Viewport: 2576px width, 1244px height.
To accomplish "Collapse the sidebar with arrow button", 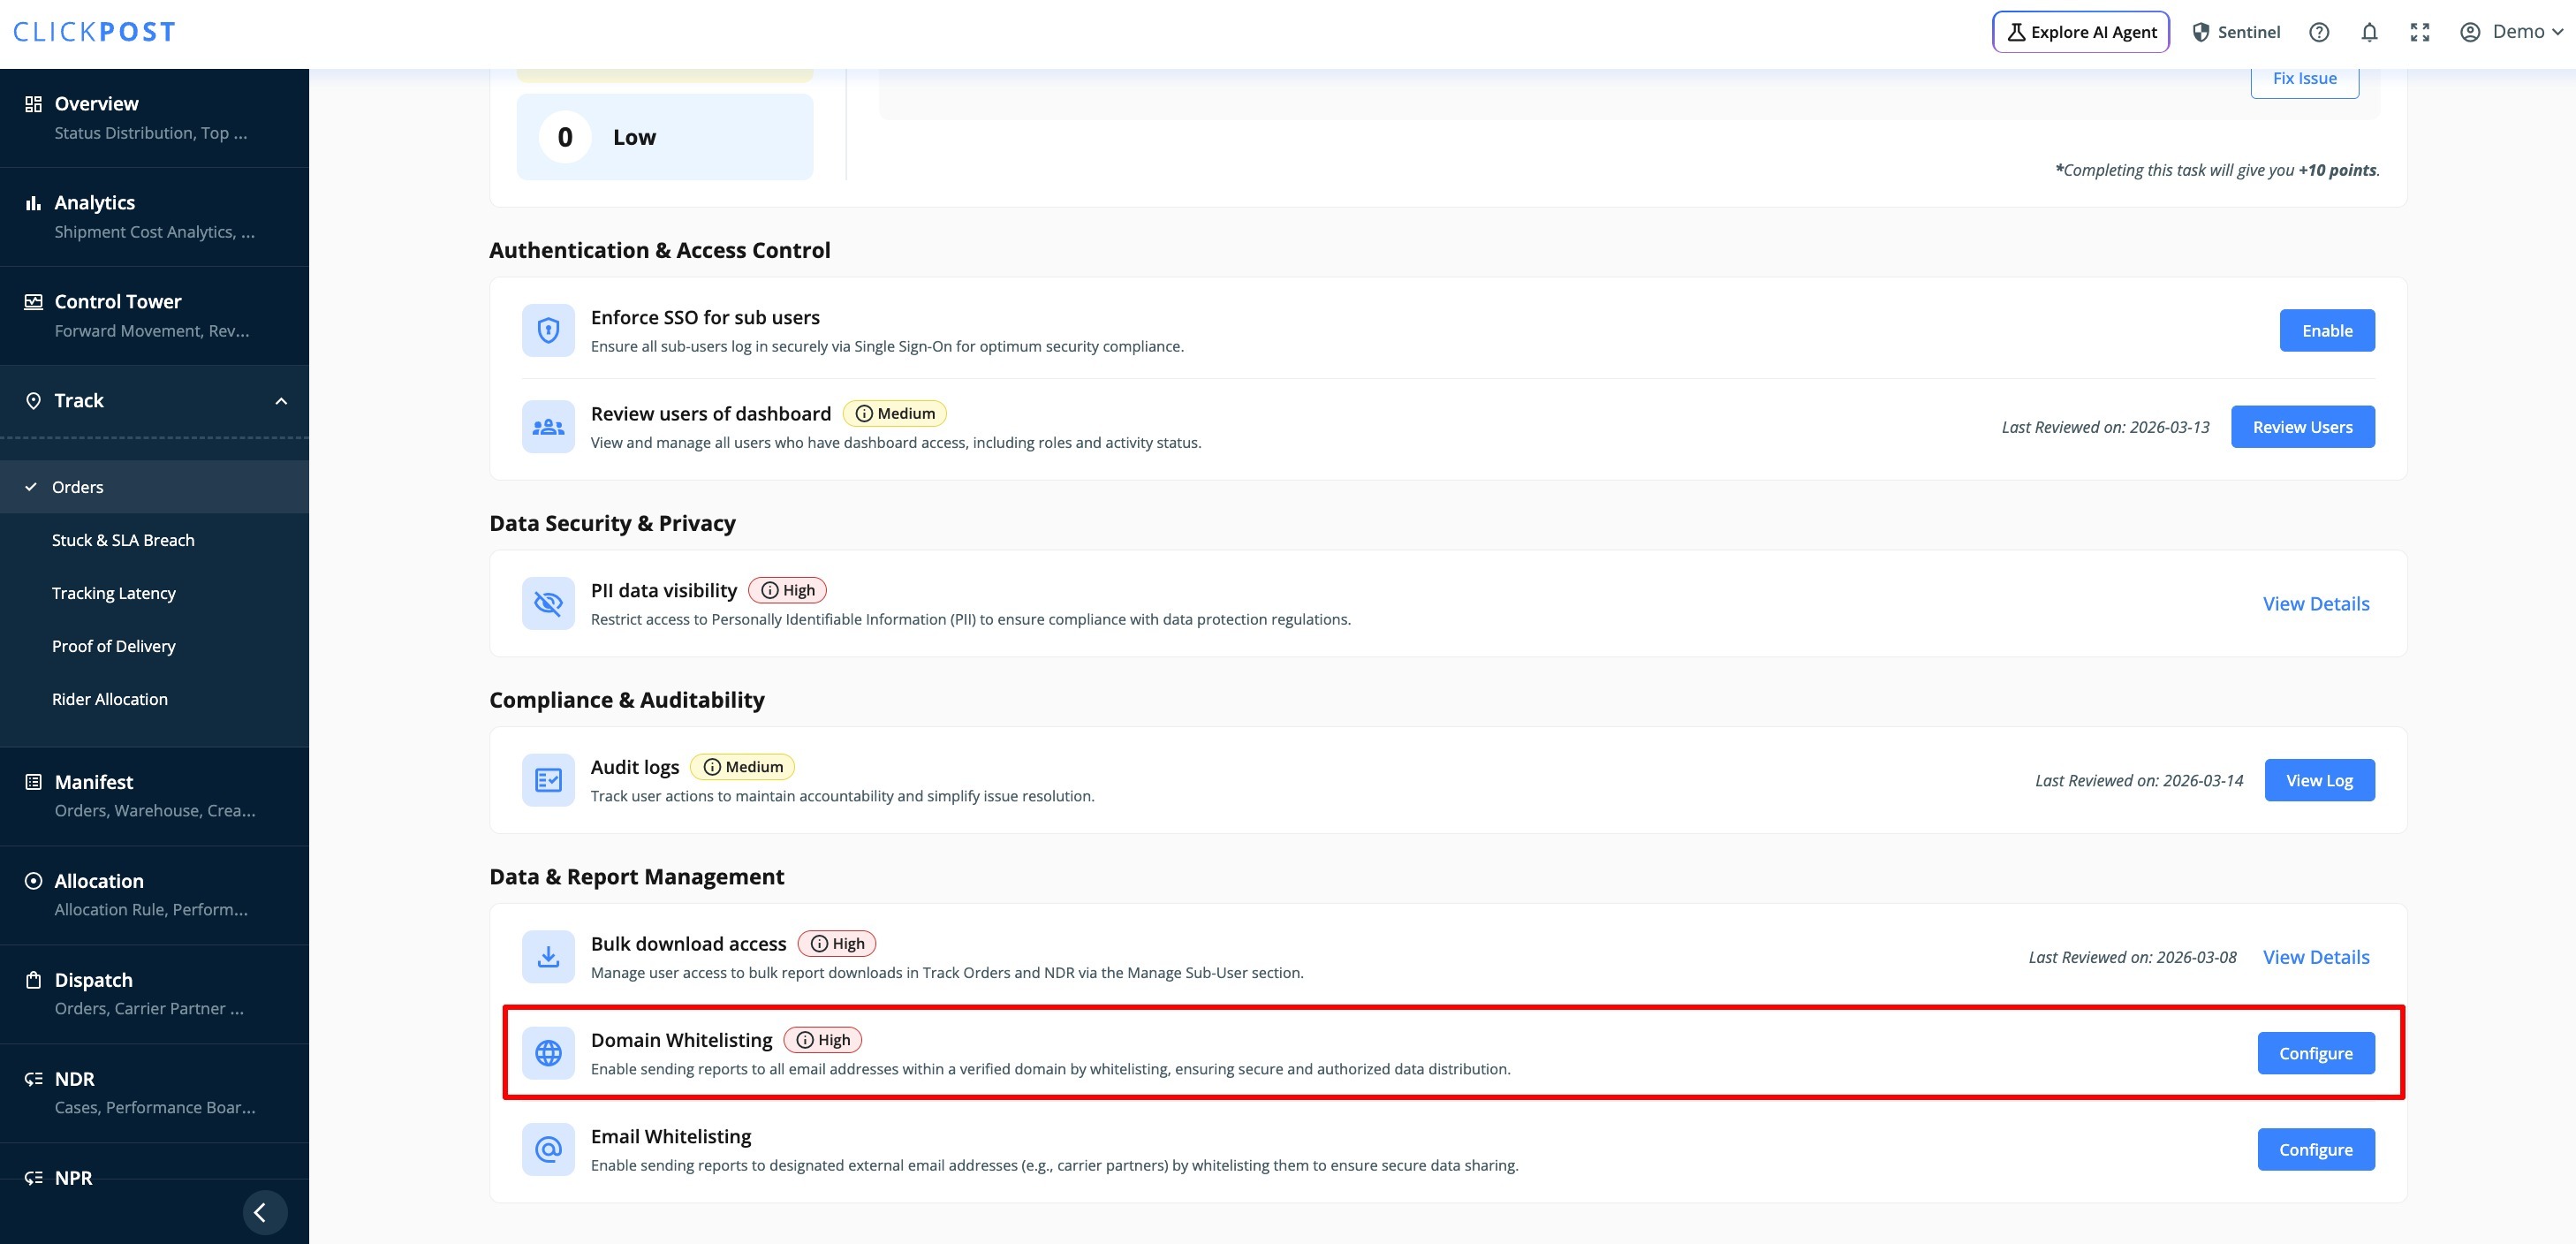I will click(264, 1212).
